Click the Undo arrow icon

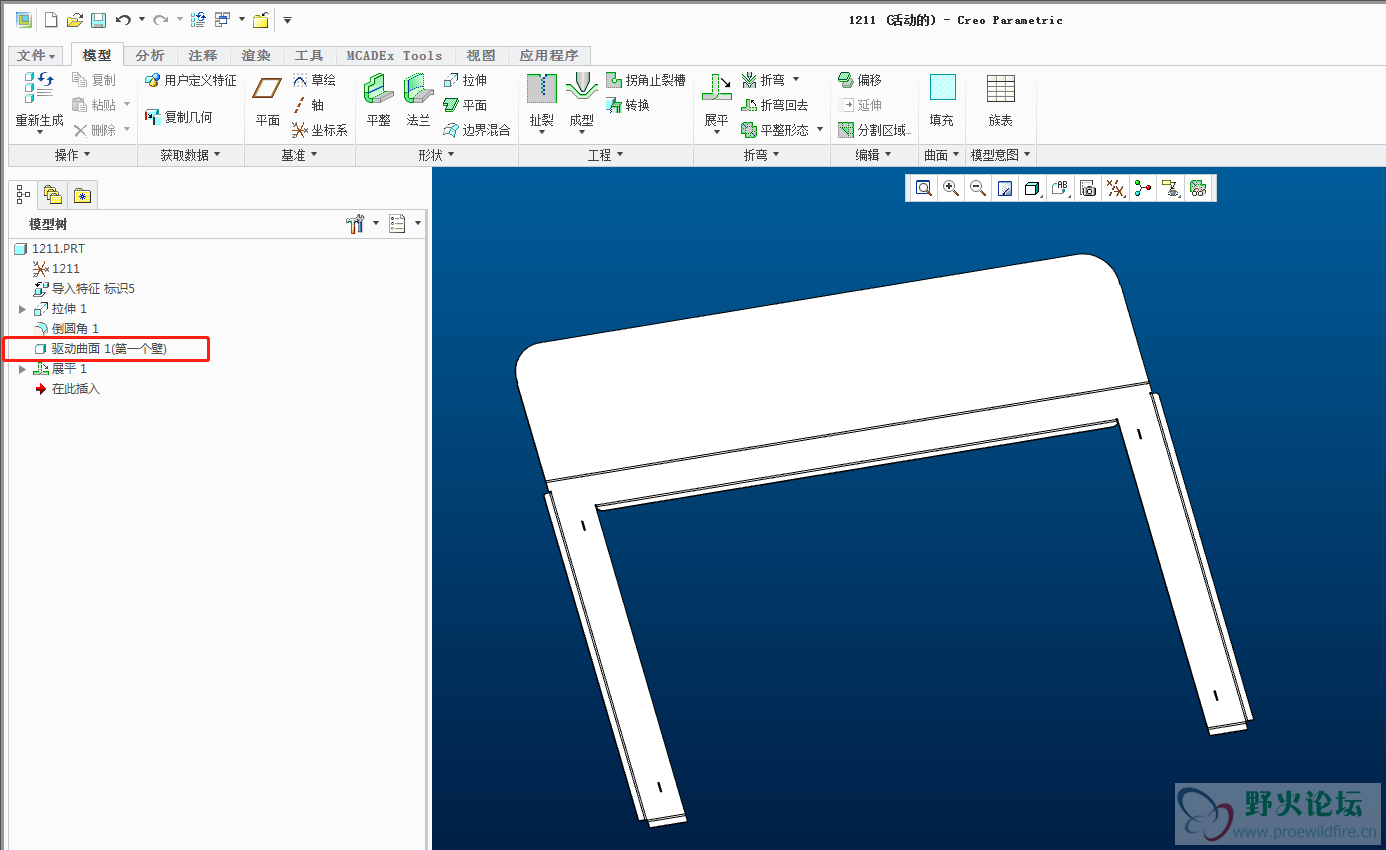coord(123,20)
